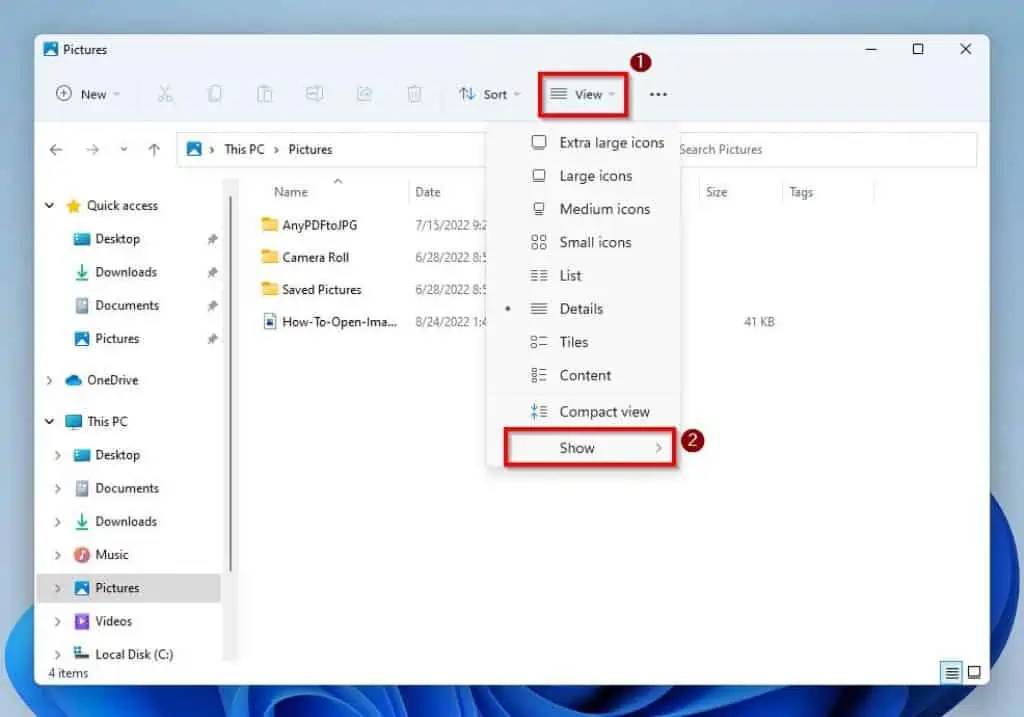Open OneDrive in navigation pane

coord(112,380)
